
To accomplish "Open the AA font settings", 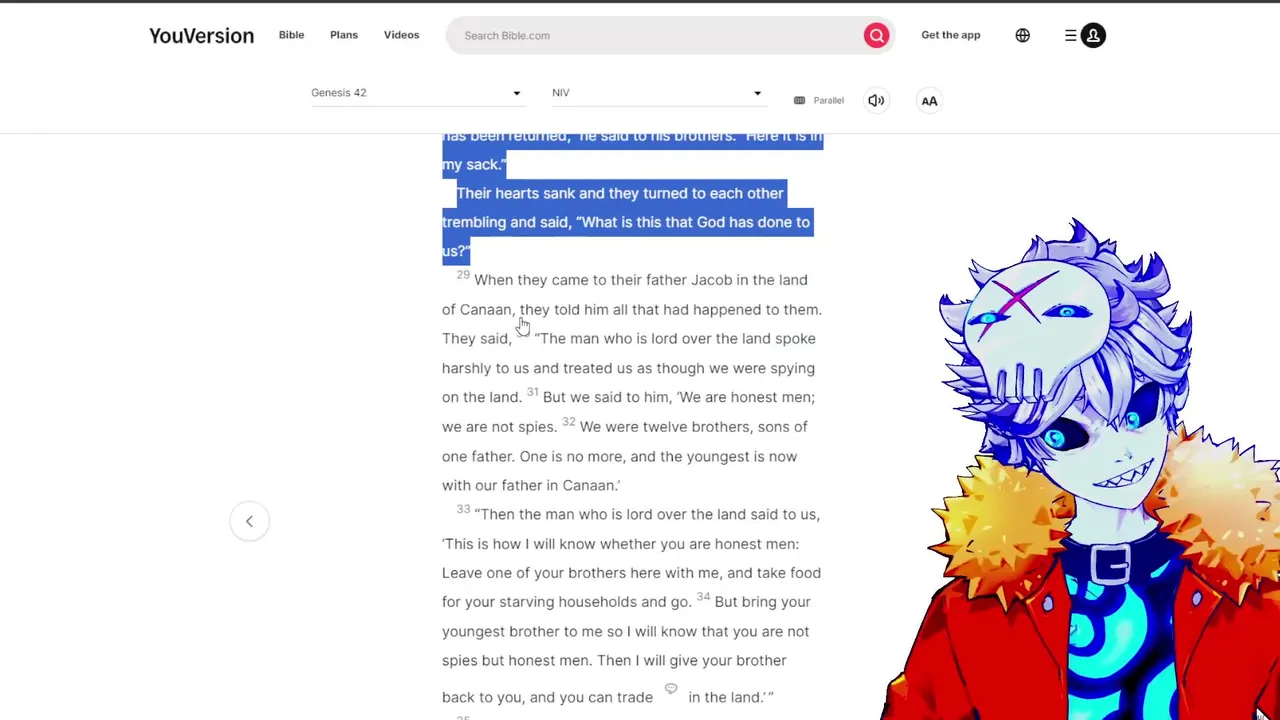I will tap(929, 100).
